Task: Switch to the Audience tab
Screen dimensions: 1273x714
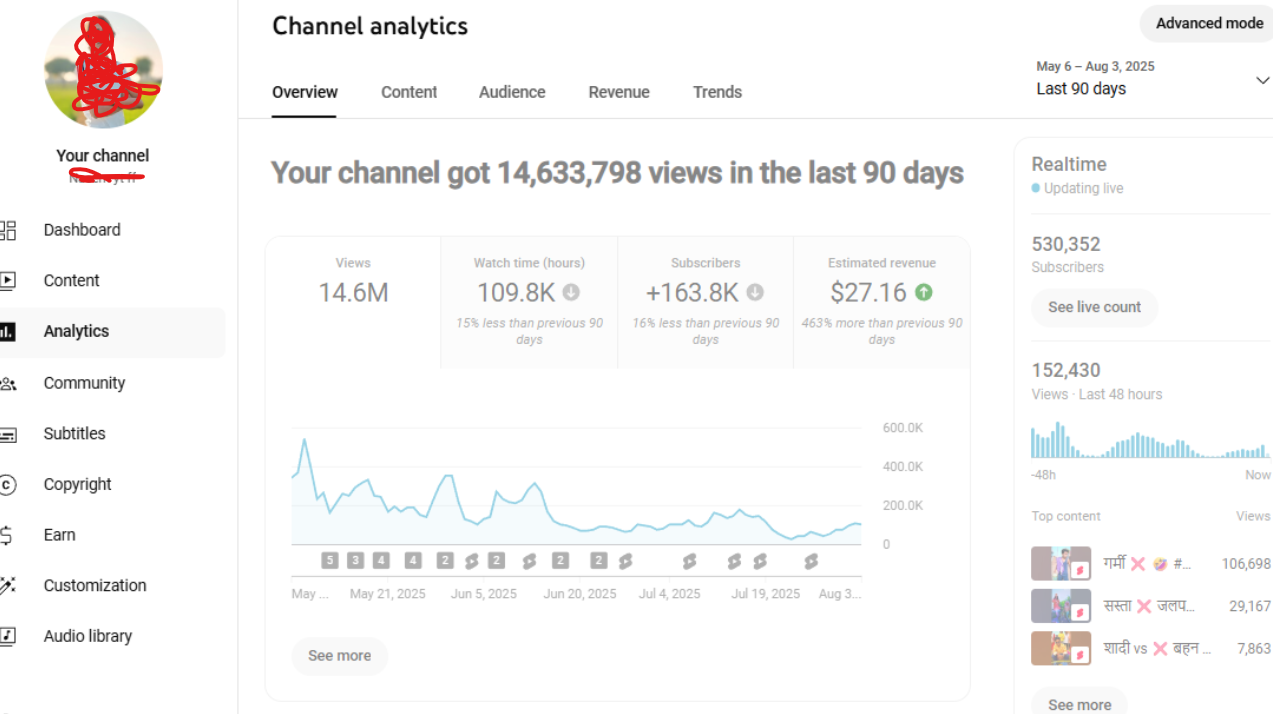Action: point(512,92)
